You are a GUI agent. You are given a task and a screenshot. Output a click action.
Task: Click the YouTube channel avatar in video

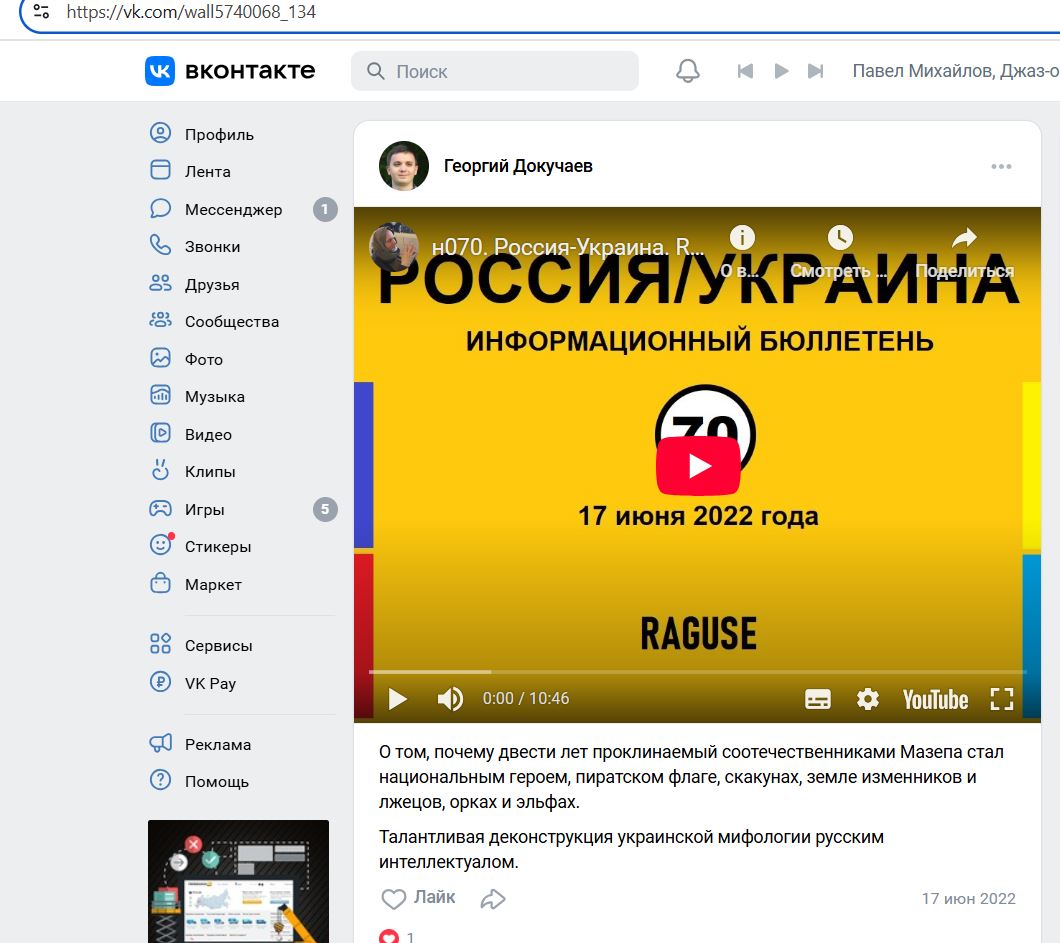393,247
